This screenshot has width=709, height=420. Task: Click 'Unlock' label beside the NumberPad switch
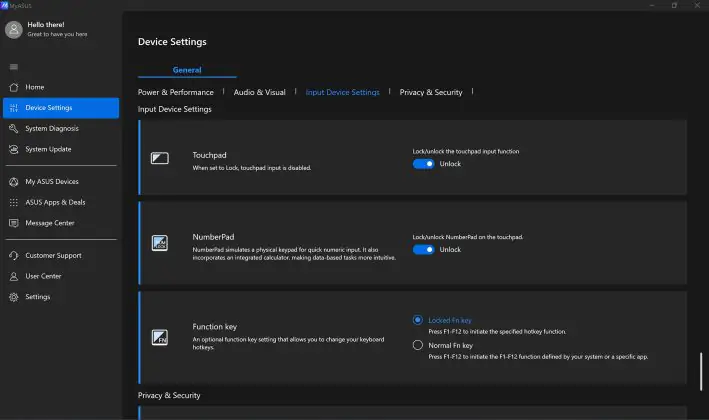click(x=450, y=250)
